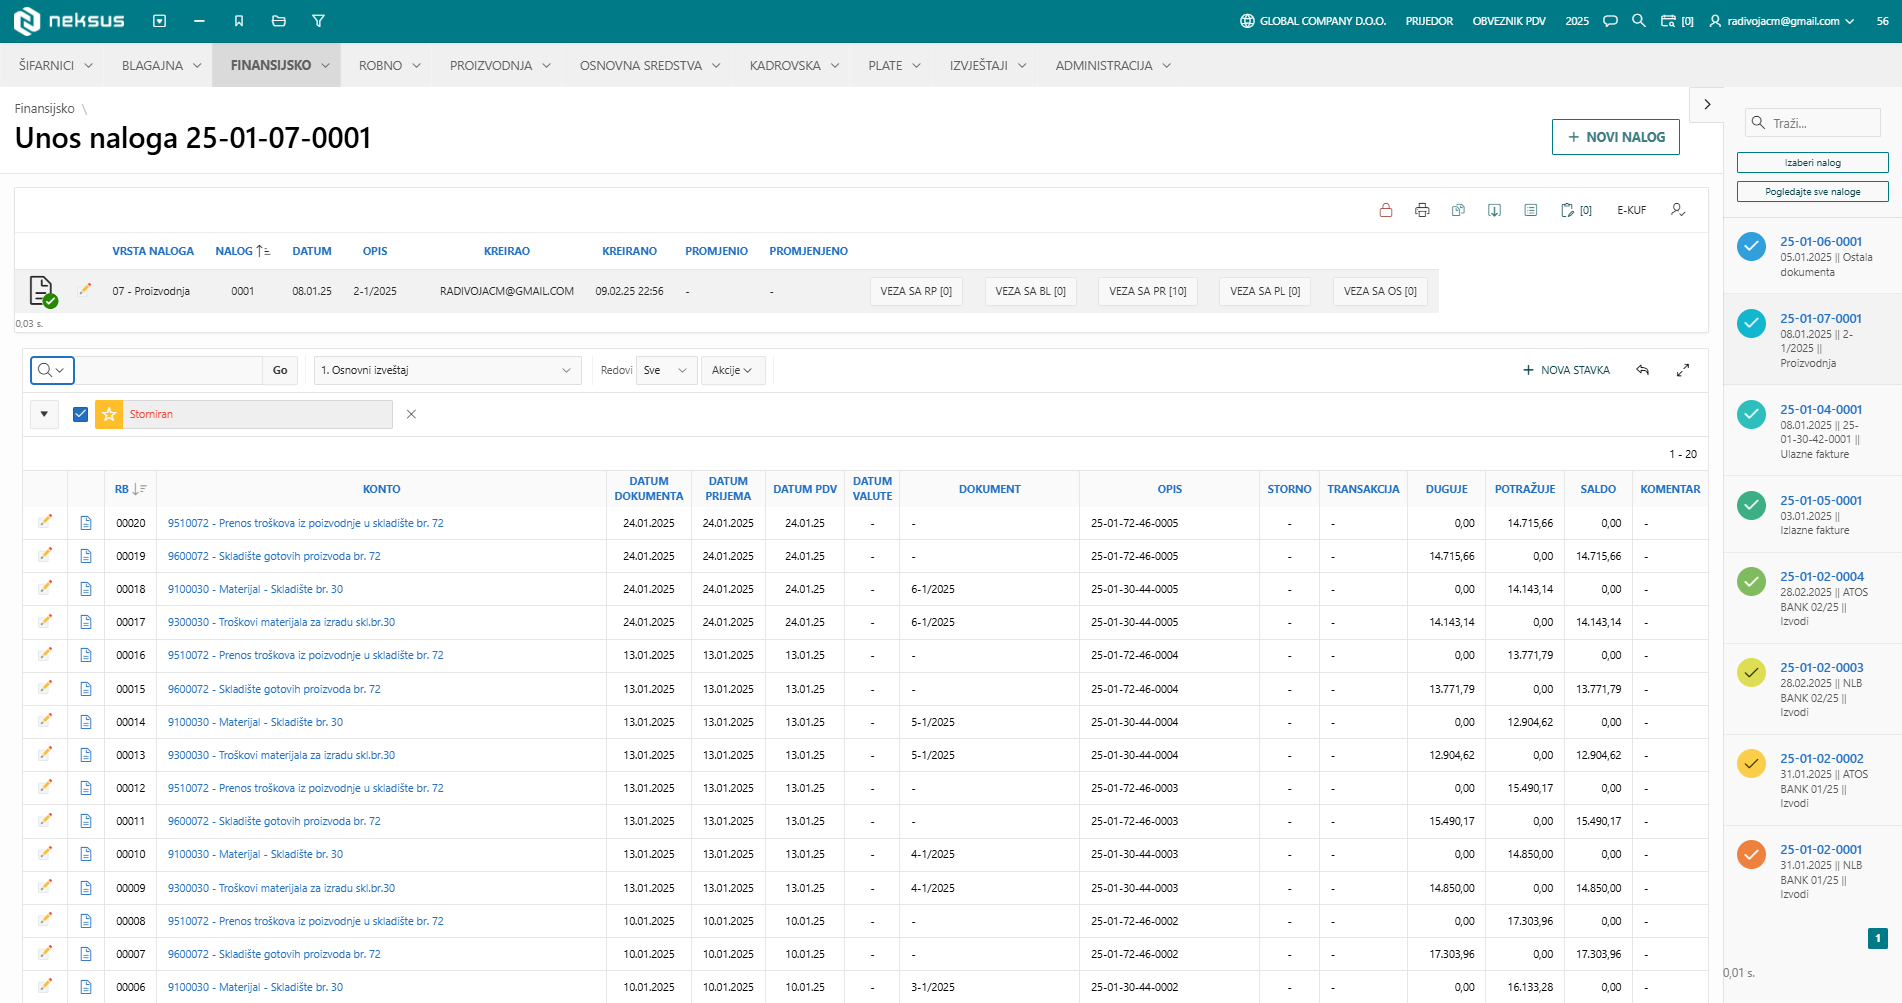Toggle status circle for 25-01-02-0003
This screenshot has width=1902, height=1003.
click(1751, 672)
